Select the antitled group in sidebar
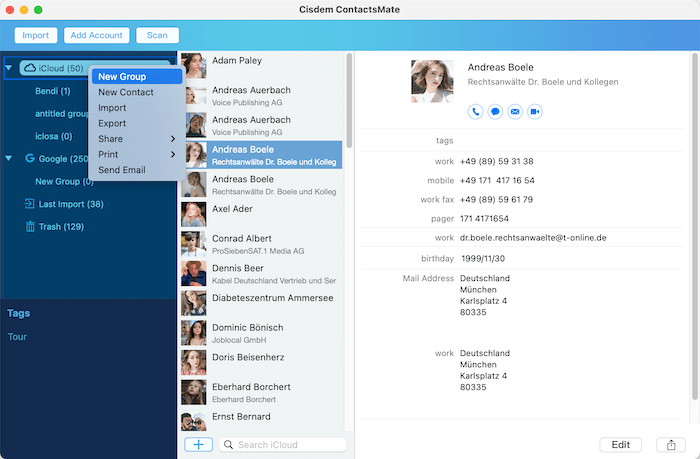Viewport: 700px width, 459px height. [62, 113]
